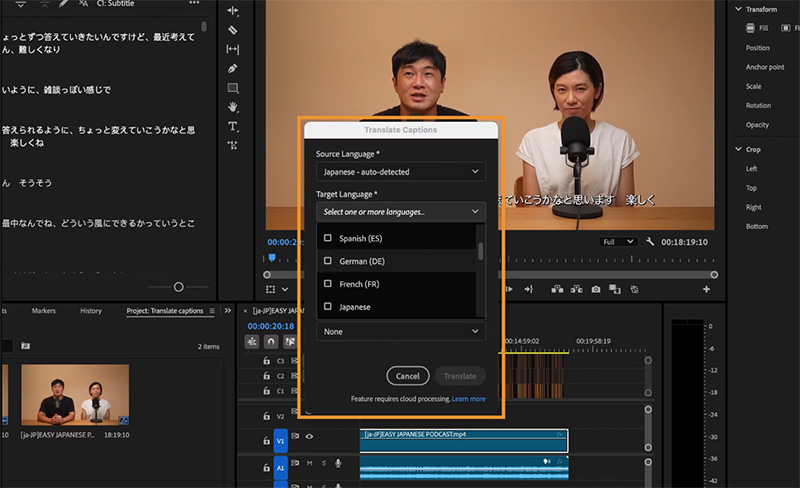Click the Fill icon in Transform section
The image size is (800, 488).
click(x=750, y=28)
